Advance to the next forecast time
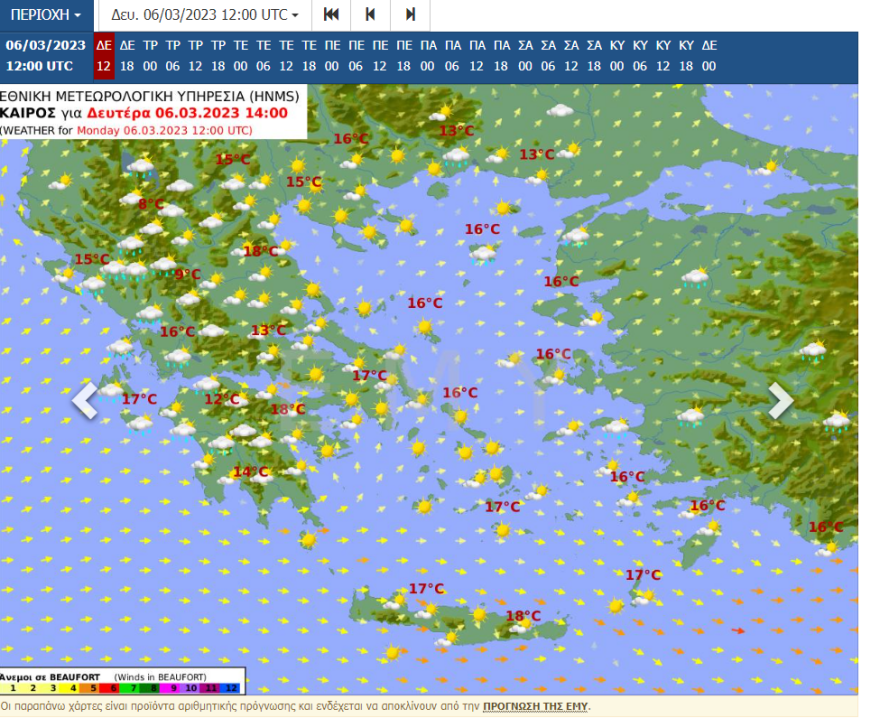Screen dimensions: 880x718 410,15
